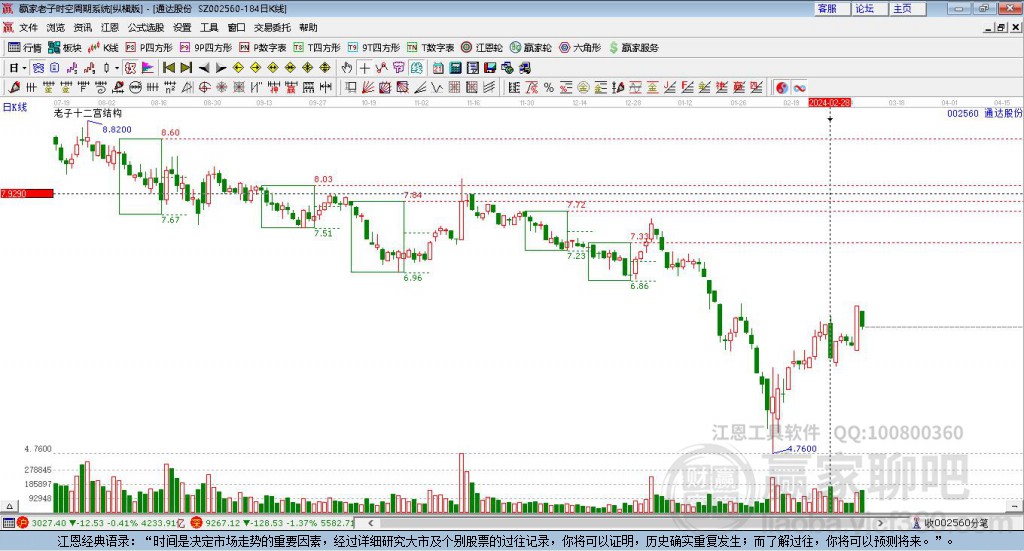Image resolution: width=1024 pixels, height=551 pixels.
Task: Click the 沪 Shanghai index status icon
Action: [x=24, y=523]
